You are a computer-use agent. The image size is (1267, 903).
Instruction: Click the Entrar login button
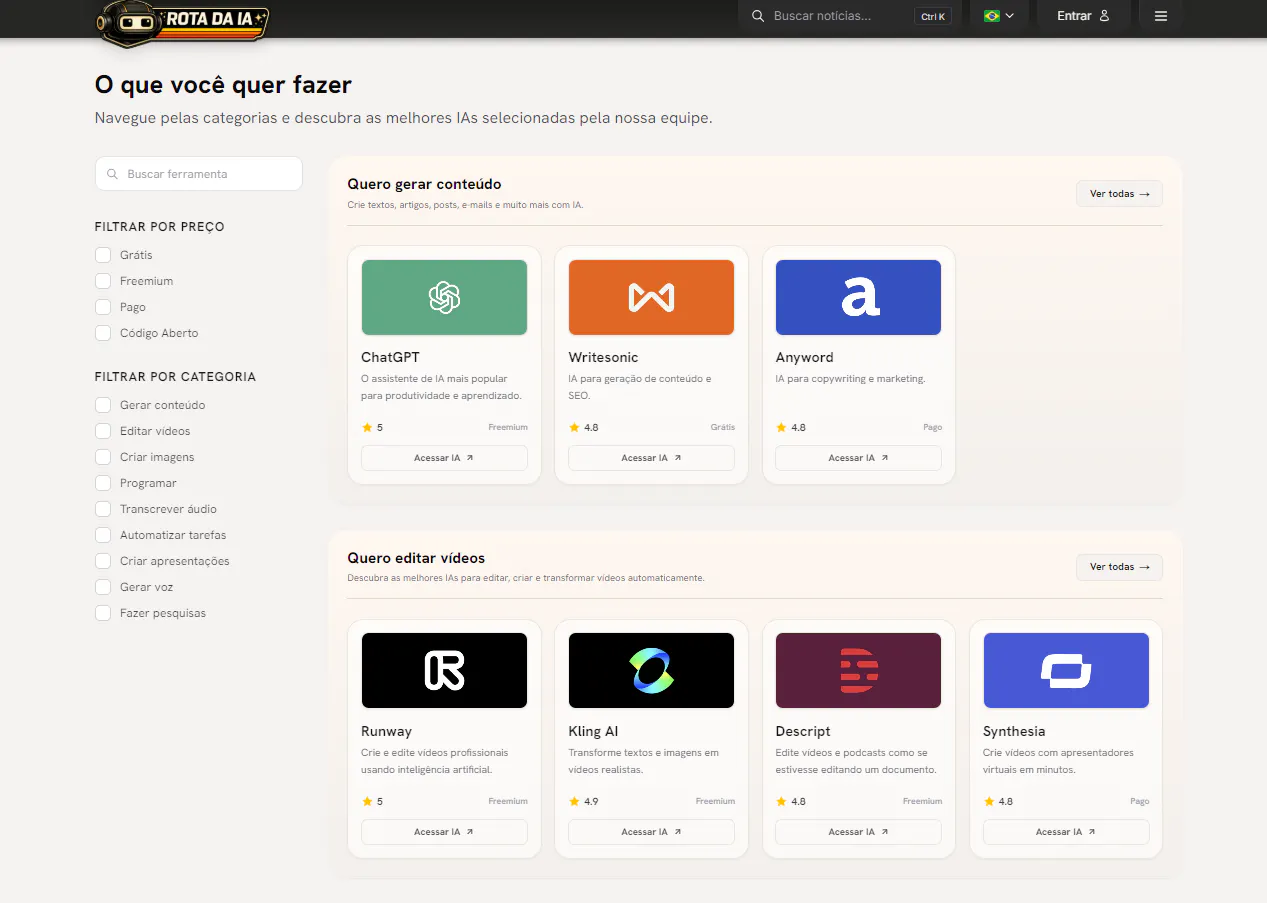(x=1084, y=16)
